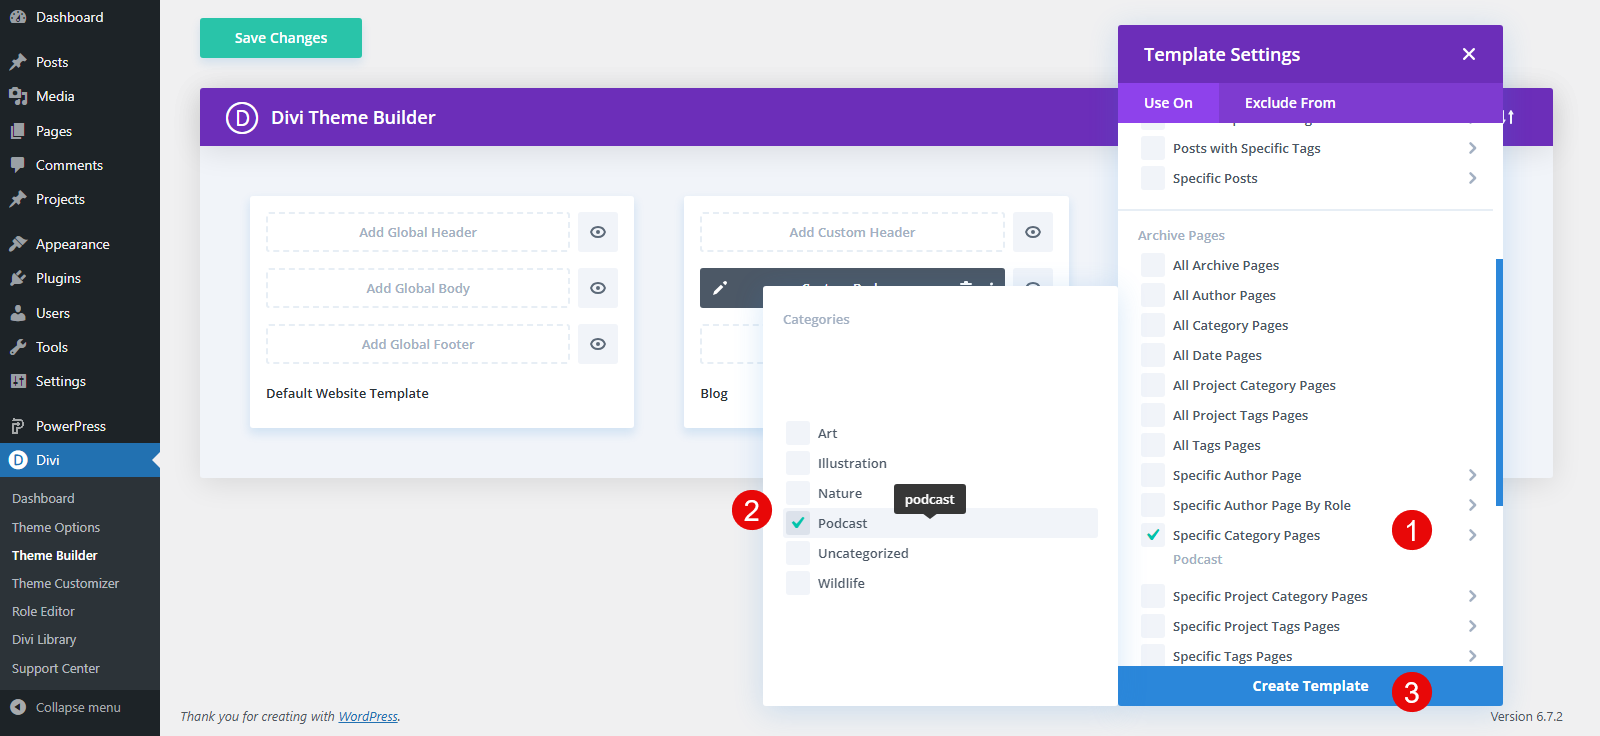Viewport: 1600px width, 736px height.
Task: Check All Category Pages checkbox
Action: [1153, 325]
